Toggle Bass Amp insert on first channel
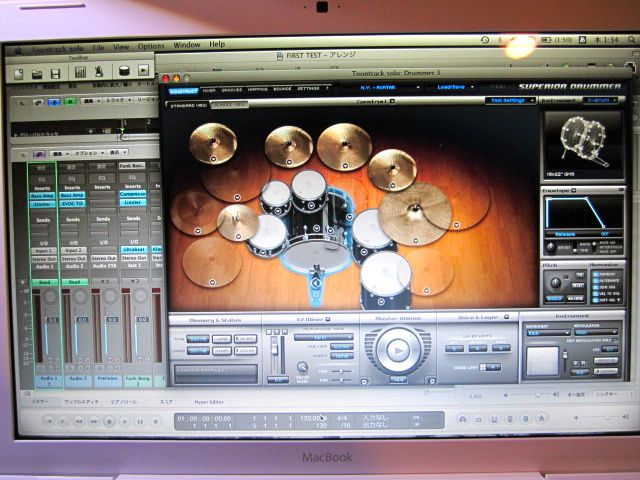 pyautogui.click(x=42, y=196)
